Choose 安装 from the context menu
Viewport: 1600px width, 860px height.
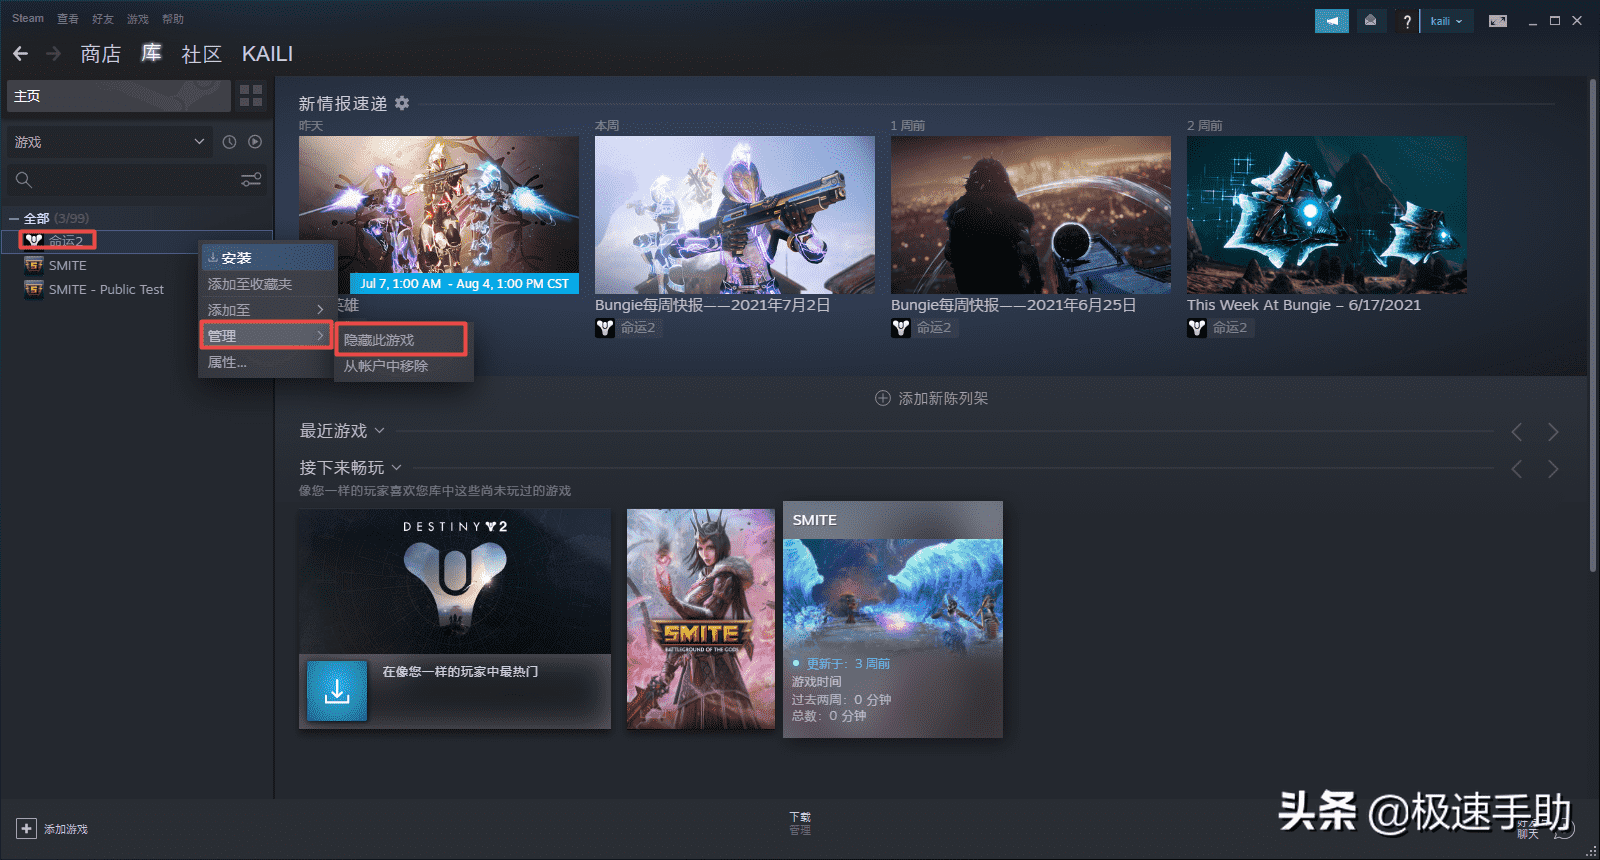267,258
